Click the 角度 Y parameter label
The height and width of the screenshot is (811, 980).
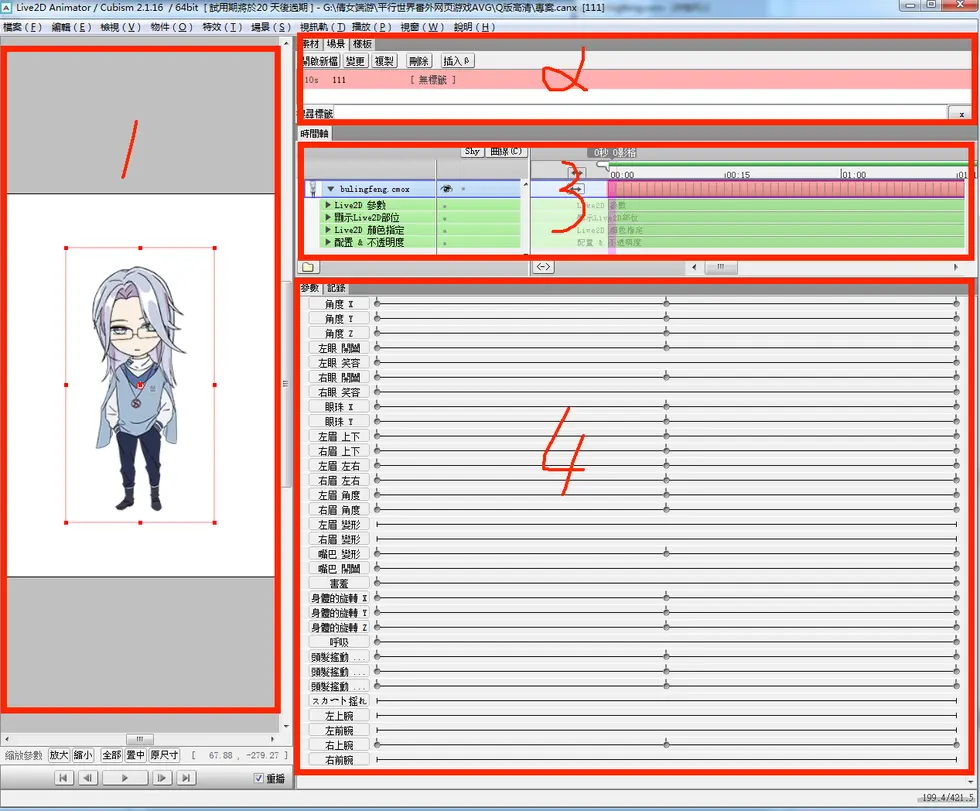tap(339, 319)
